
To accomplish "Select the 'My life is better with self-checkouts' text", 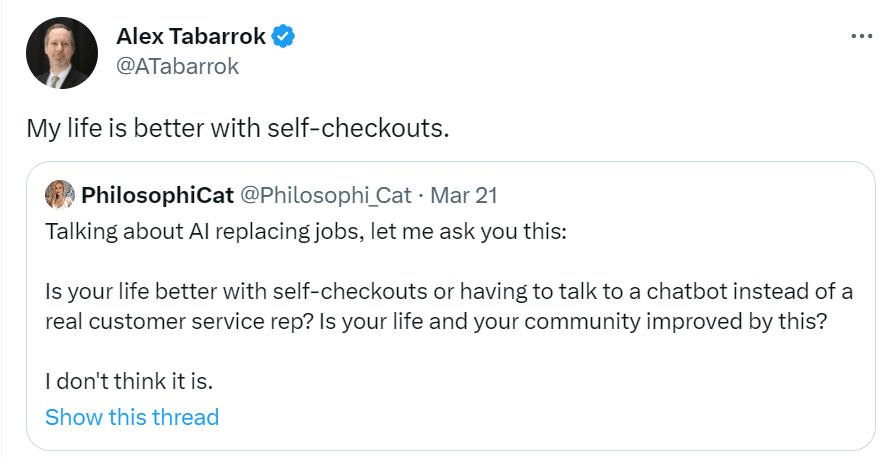I will pos(238,128).
